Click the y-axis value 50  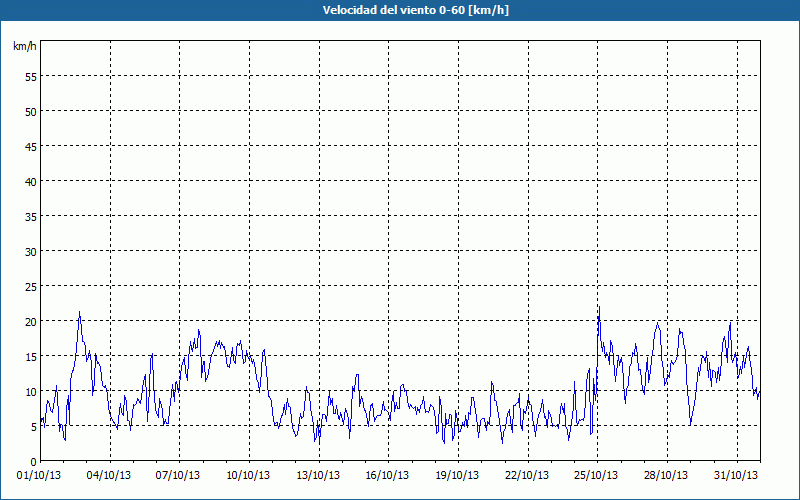click(x=31, y=112)
